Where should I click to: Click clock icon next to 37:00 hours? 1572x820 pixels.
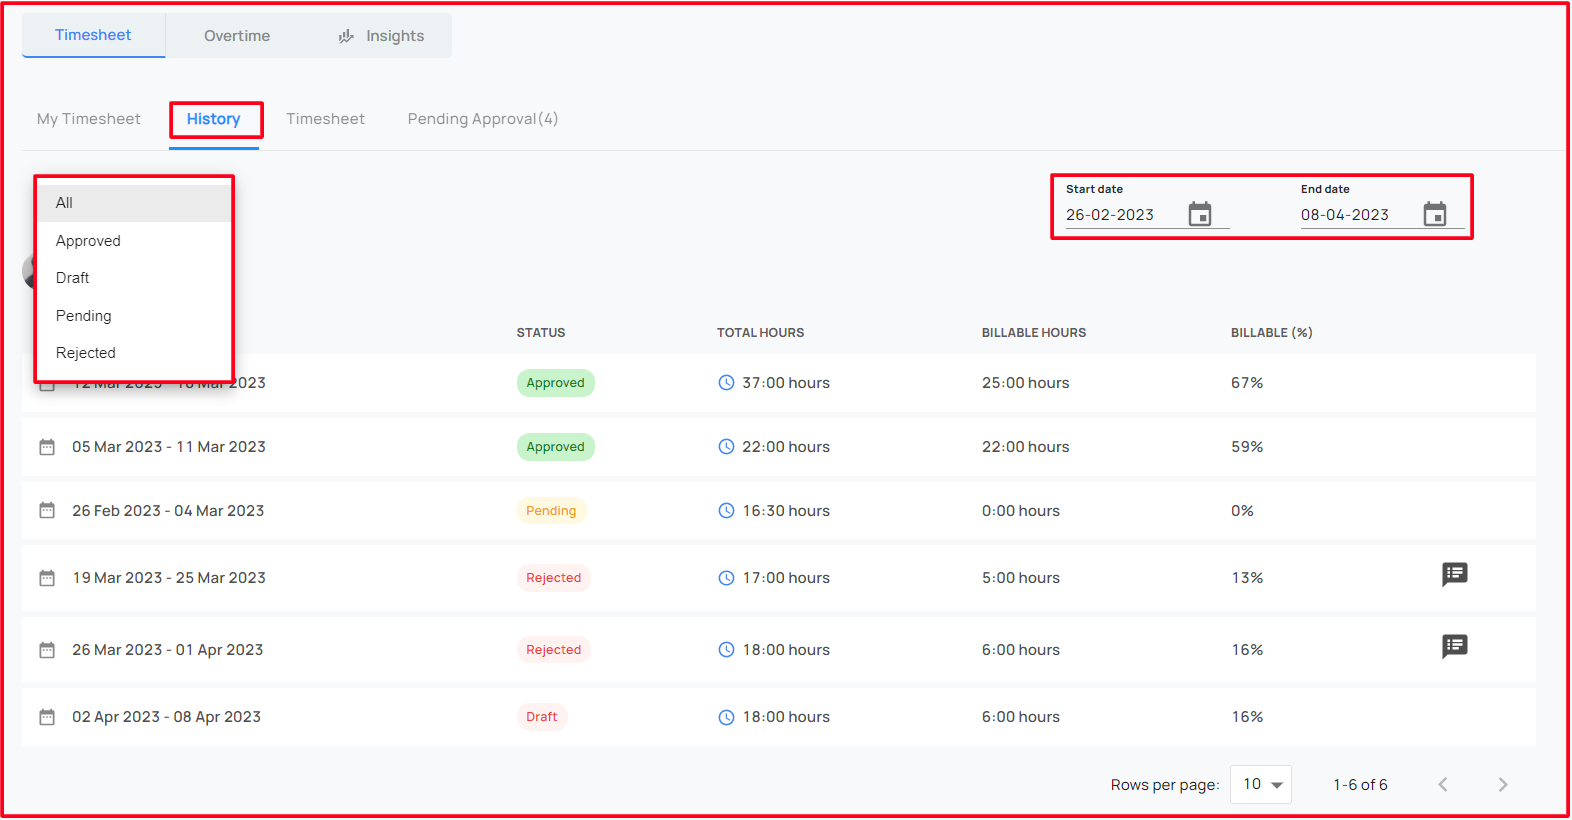pyautogui.click(x=727, y=383)
